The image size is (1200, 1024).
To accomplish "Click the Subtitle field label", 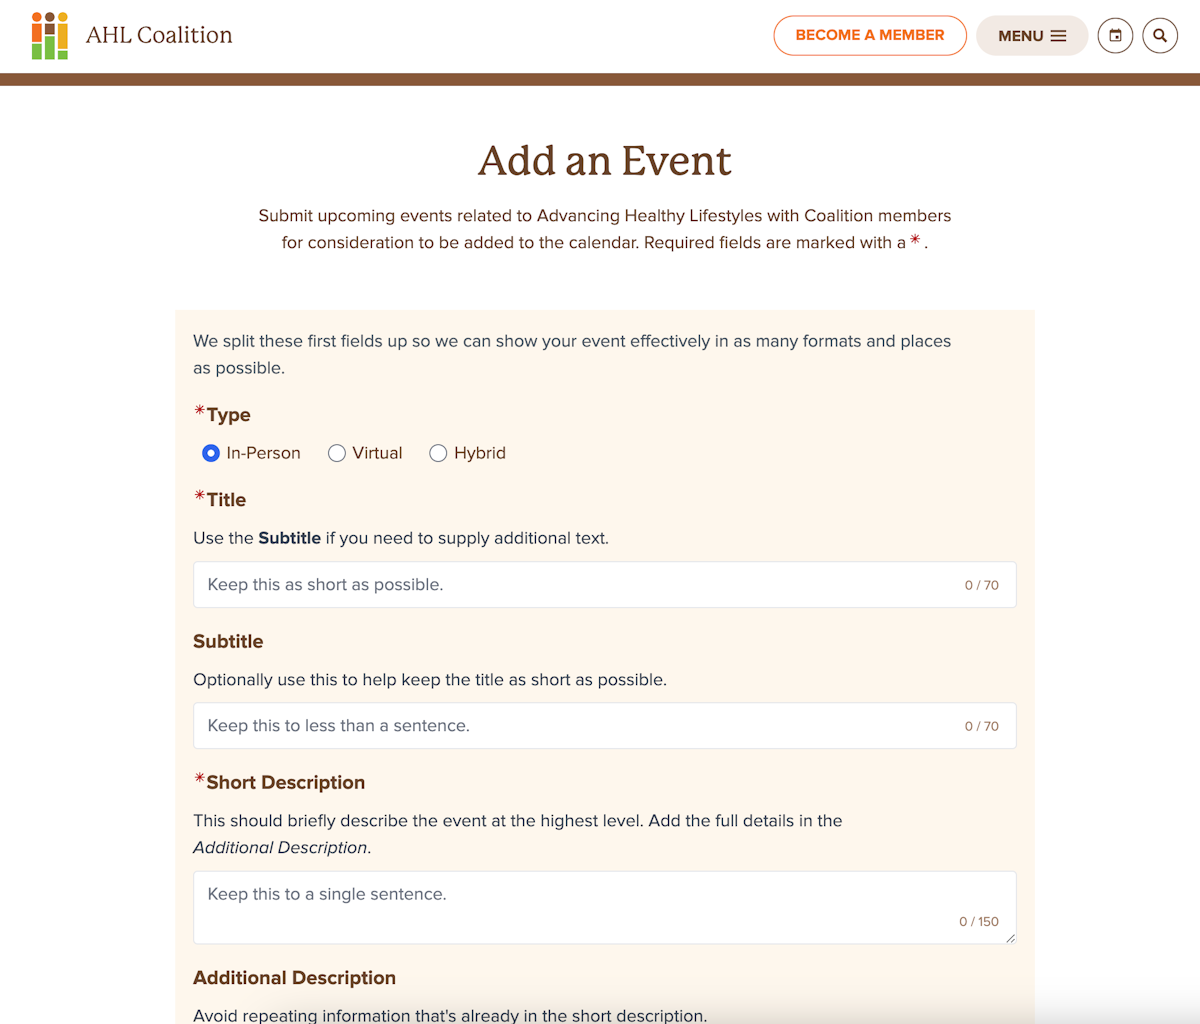I will pyautogui.click(x=228, y=642).
